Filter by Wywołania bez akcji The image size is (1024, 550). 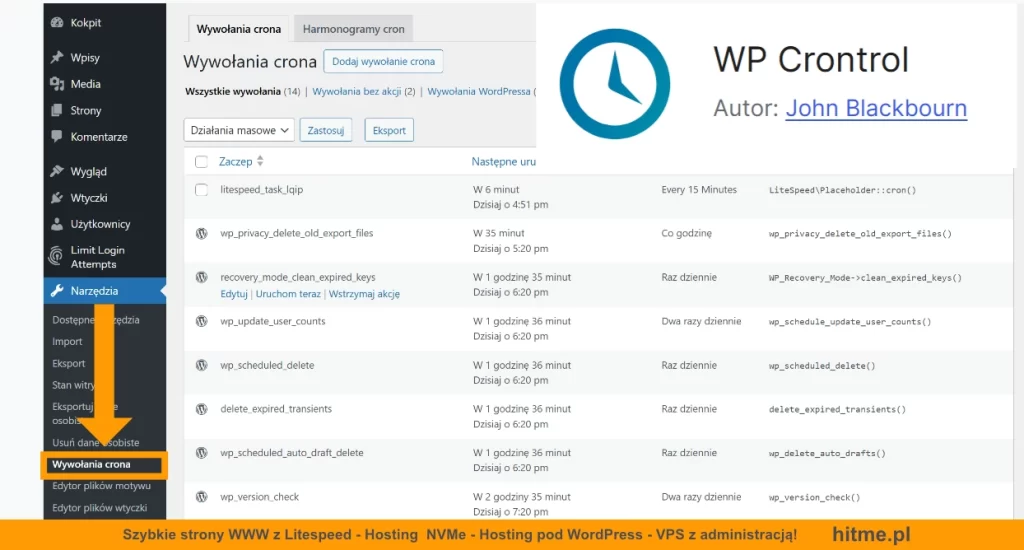(x=357, y=91)
